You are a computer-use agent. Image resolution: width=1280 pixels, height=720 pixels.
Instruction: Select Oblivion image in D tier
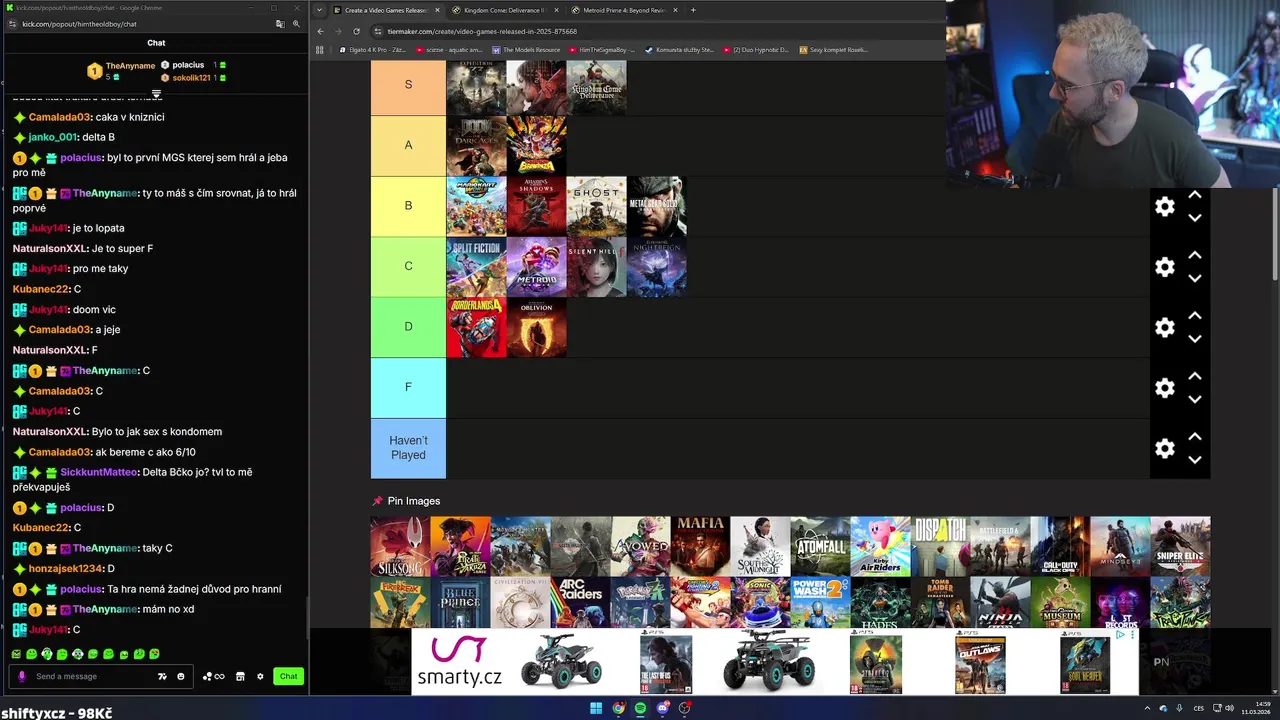click(x=536, y=327)
